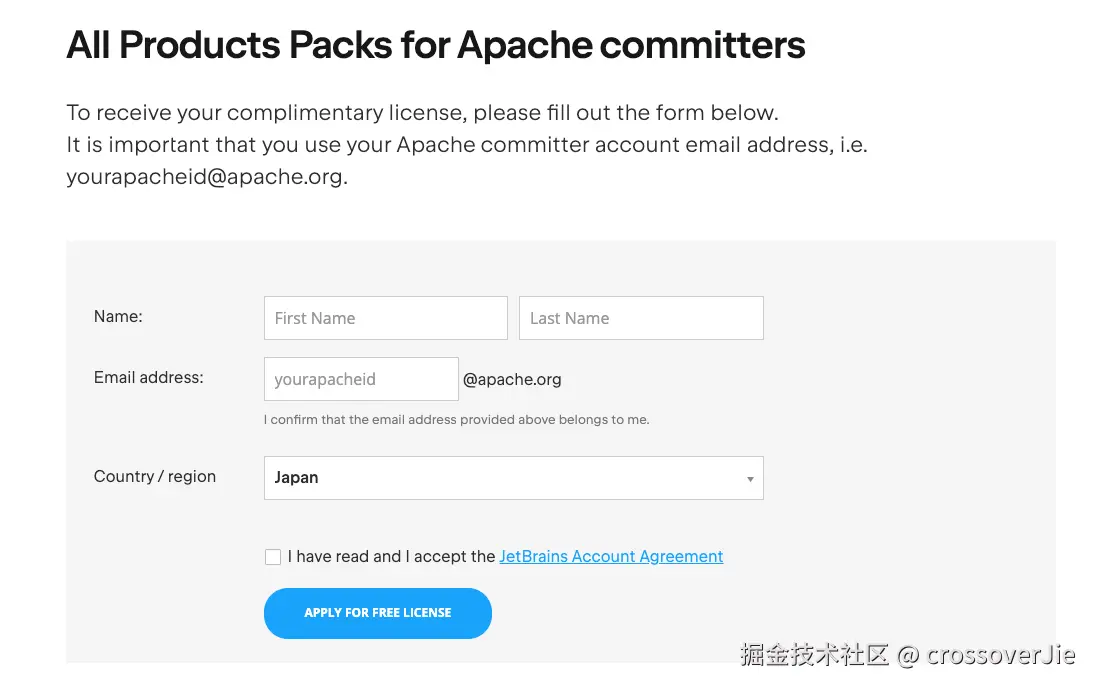Focus the Last Name text box
The width and height of the screenshot is (1096, 689).
point(640,318)
